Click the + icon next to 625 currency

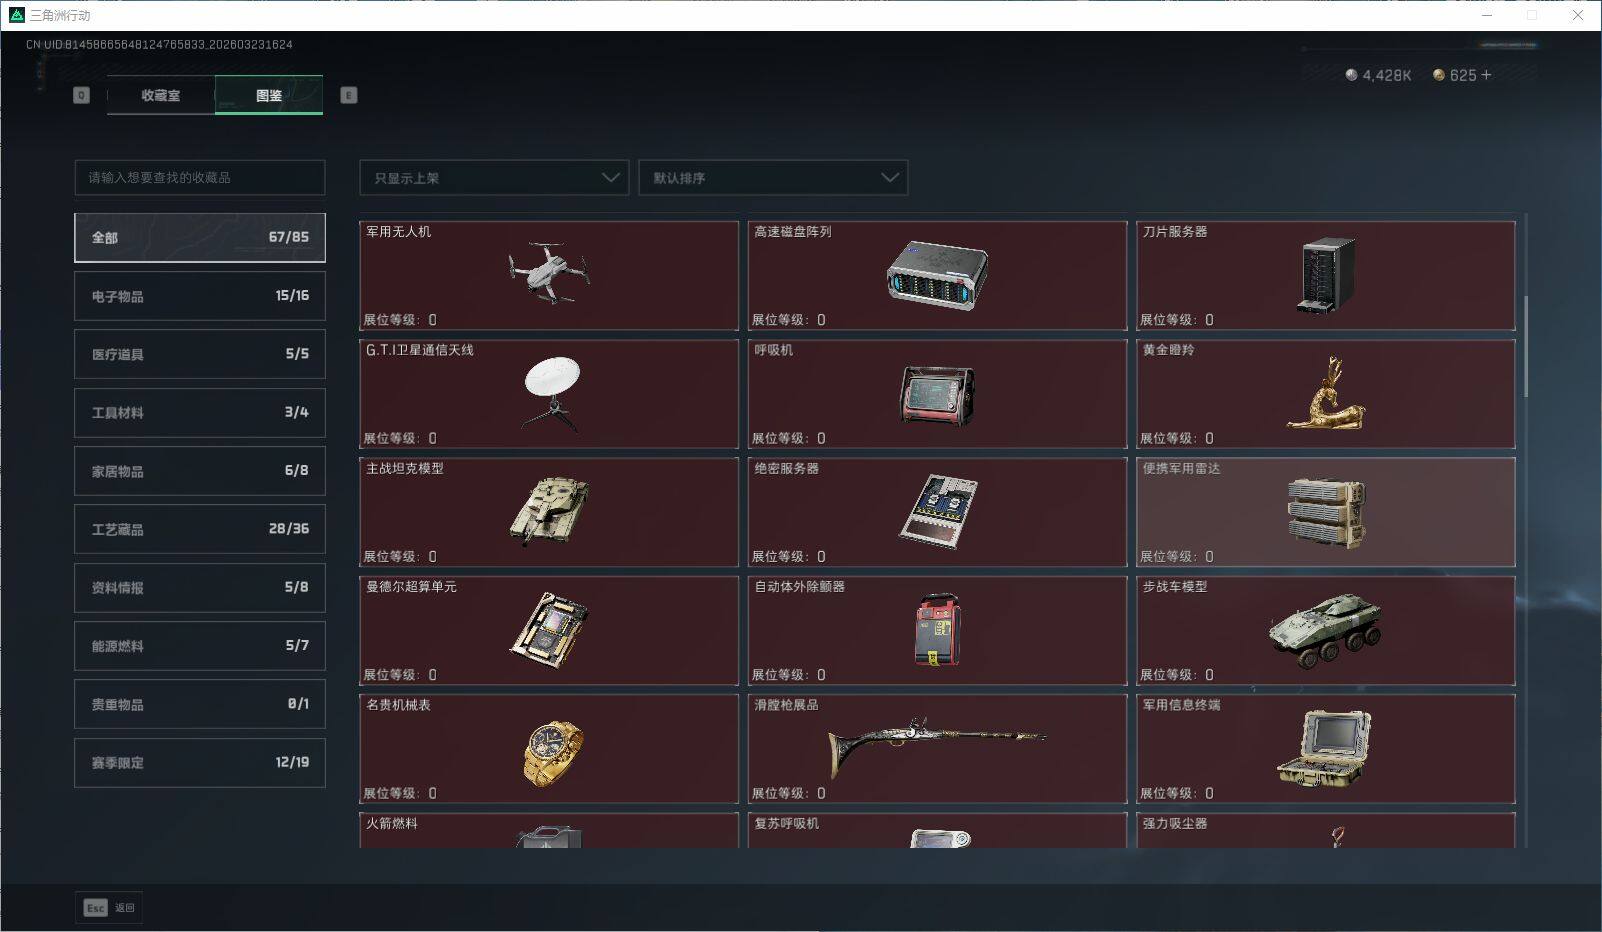tap(1489, 74)
